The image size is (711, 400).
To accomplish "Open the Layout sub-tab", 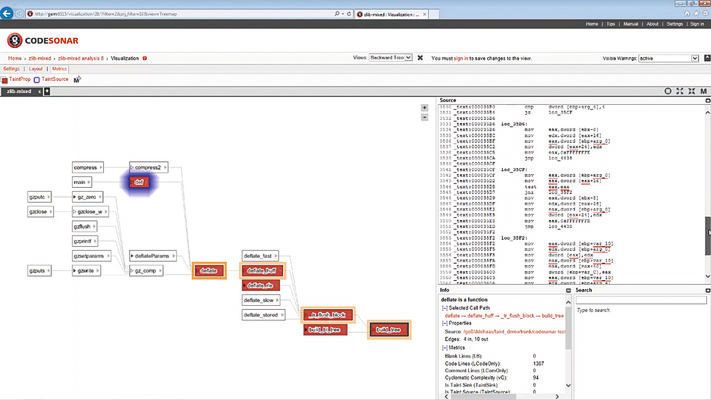I will pos(35,69).
